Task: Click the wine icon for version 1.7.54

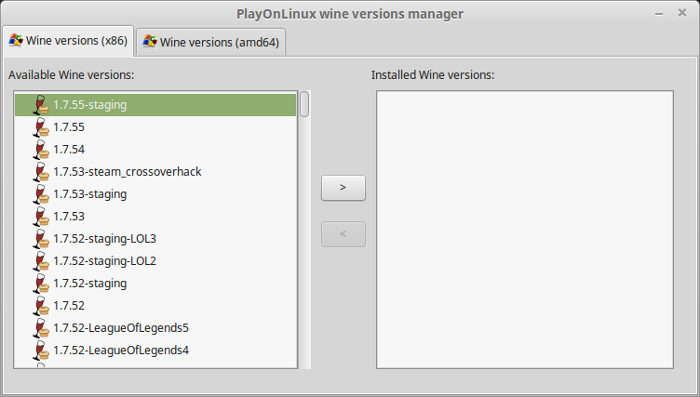Action: 41,150
